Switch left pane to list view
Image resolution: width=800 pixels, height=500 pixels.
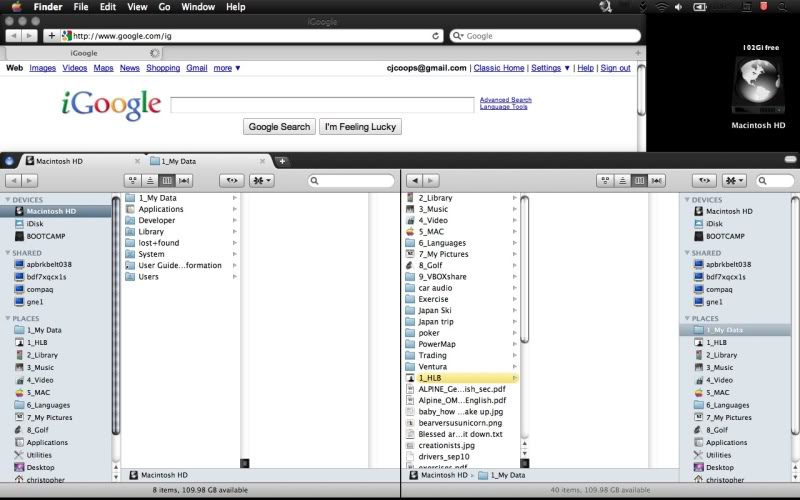point(150,180)
